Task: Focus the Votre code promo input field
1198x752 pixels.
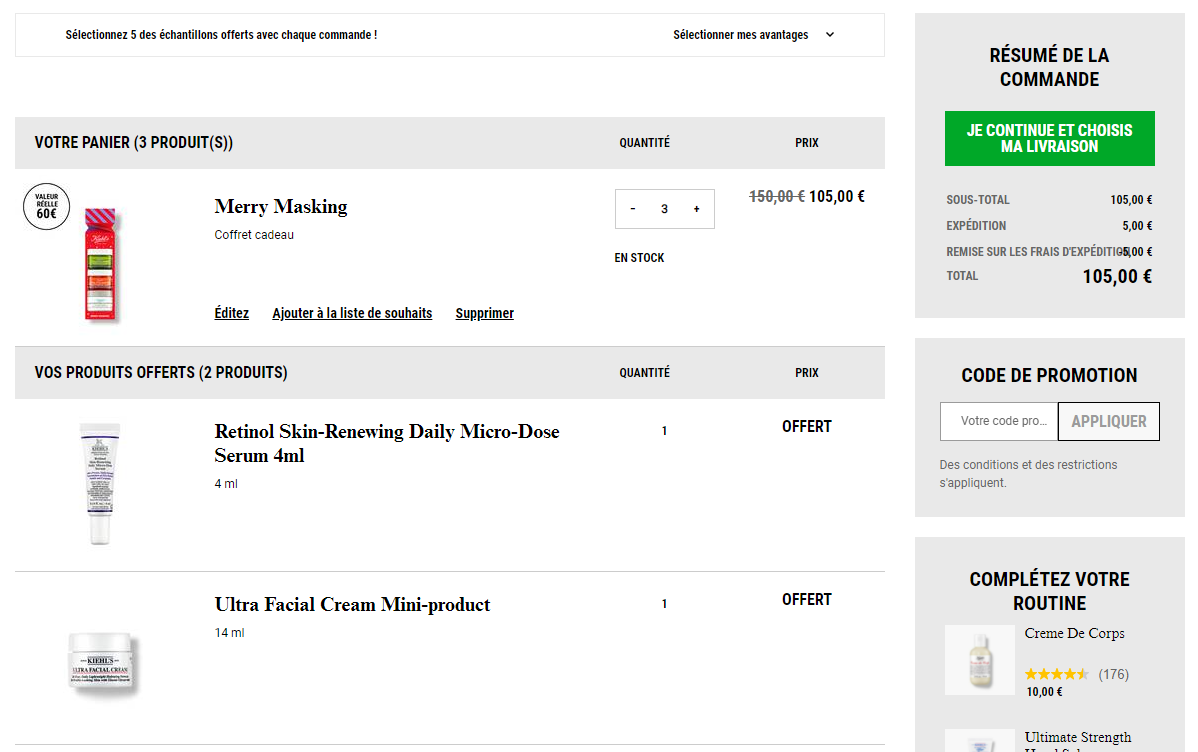Action: (999, 421)
